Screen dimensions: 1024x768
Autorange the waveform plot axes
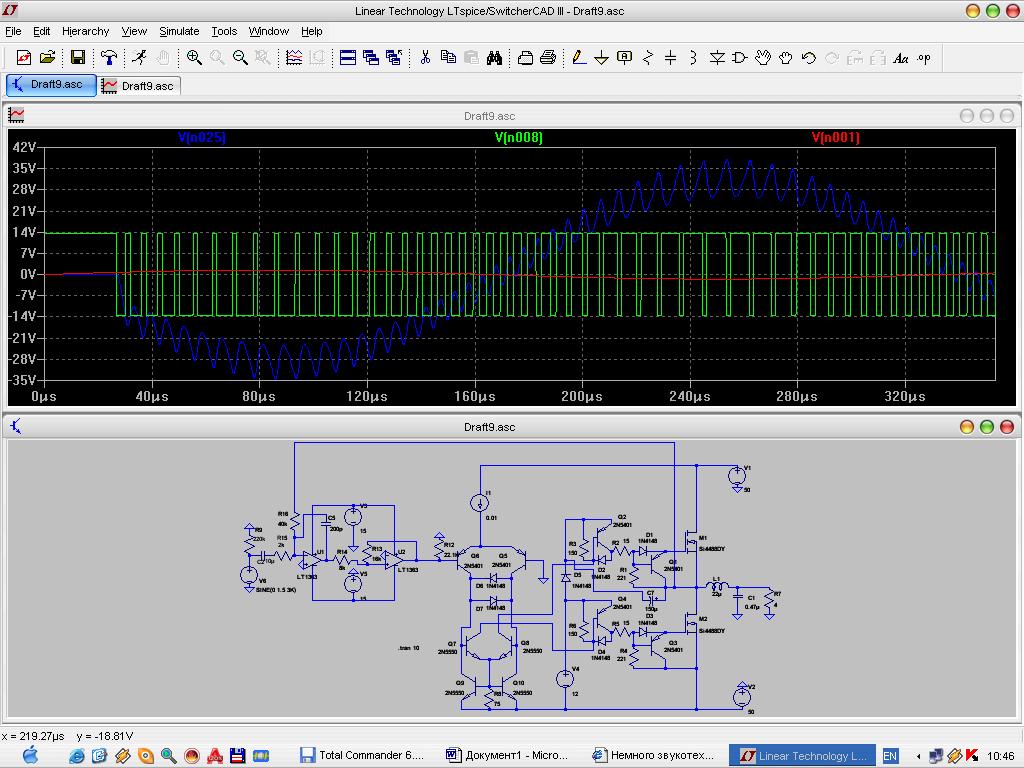[294, 58]
